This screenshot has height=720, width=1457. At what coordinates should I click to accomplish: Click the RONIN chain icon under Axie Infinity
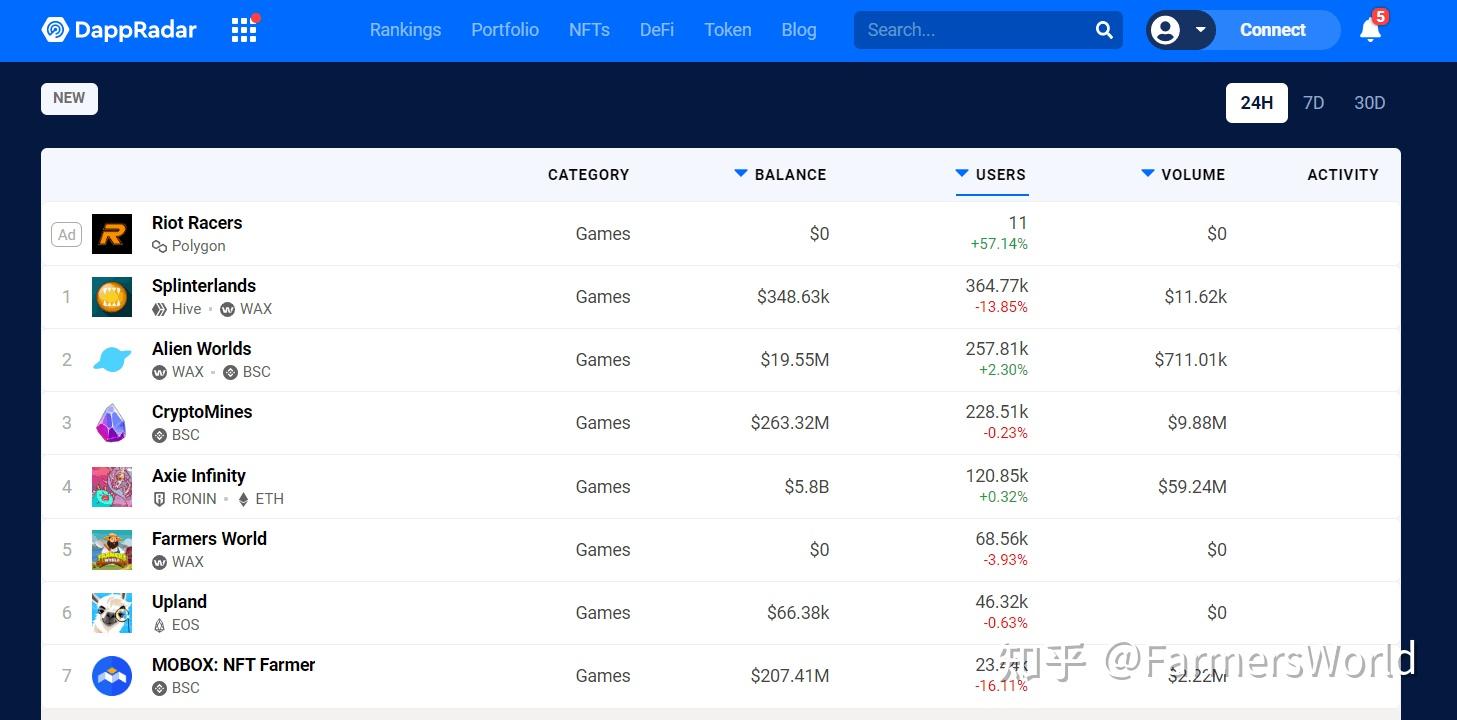159,499
